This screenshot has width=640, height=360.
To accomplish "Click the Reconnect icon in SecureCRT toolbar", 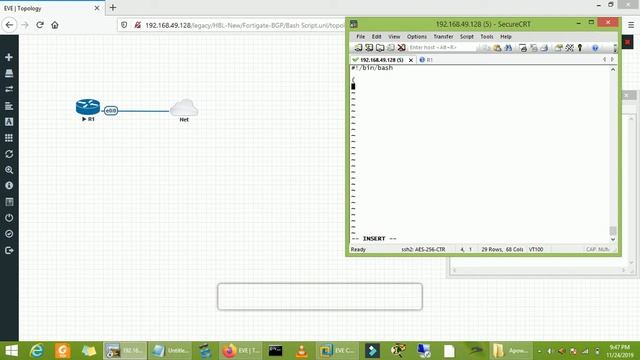I will (x=391, y=48).
